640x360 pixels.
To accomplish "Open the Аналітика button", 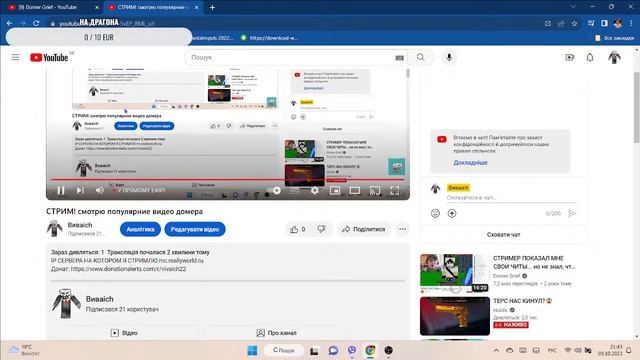I will point(140,229).
